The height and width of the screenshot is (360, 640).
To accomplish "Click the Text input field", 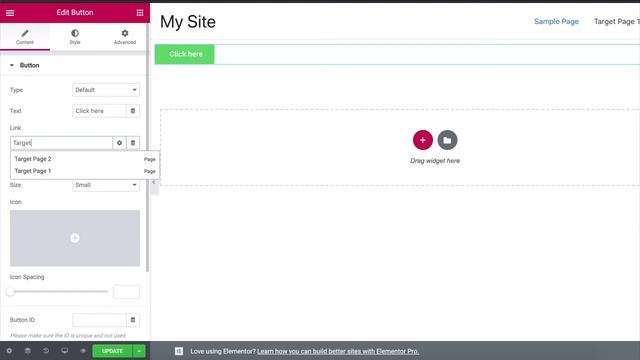I will [99, 111].
